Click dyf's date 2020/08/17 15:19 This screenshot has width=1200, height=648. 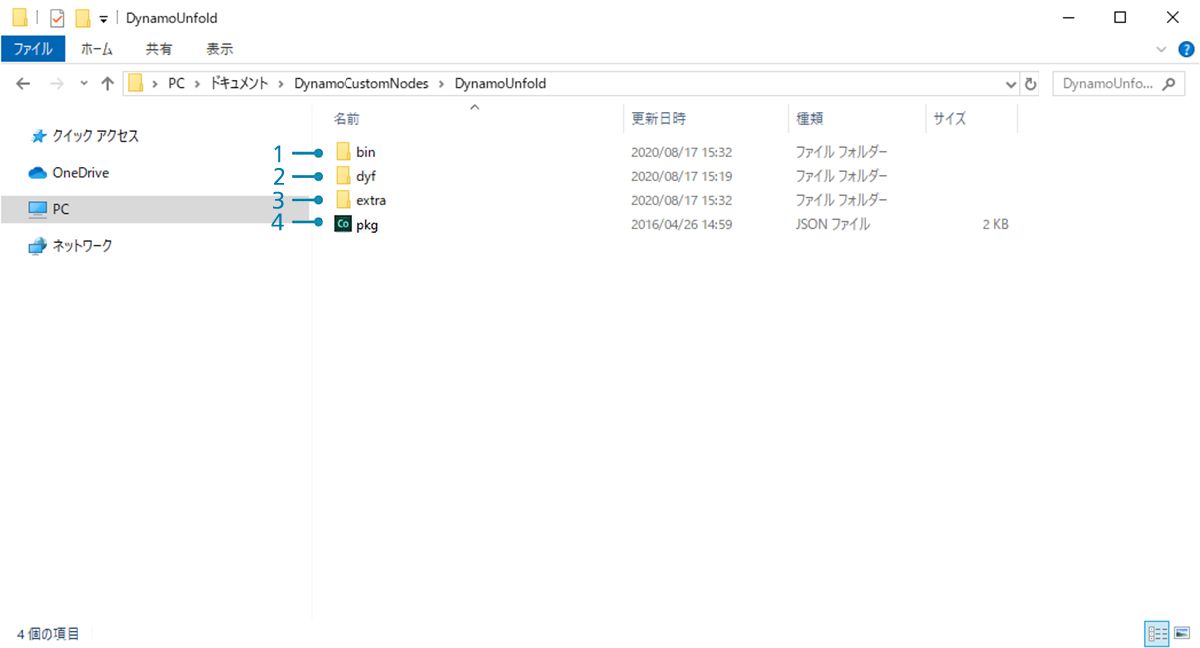point(682,176)
